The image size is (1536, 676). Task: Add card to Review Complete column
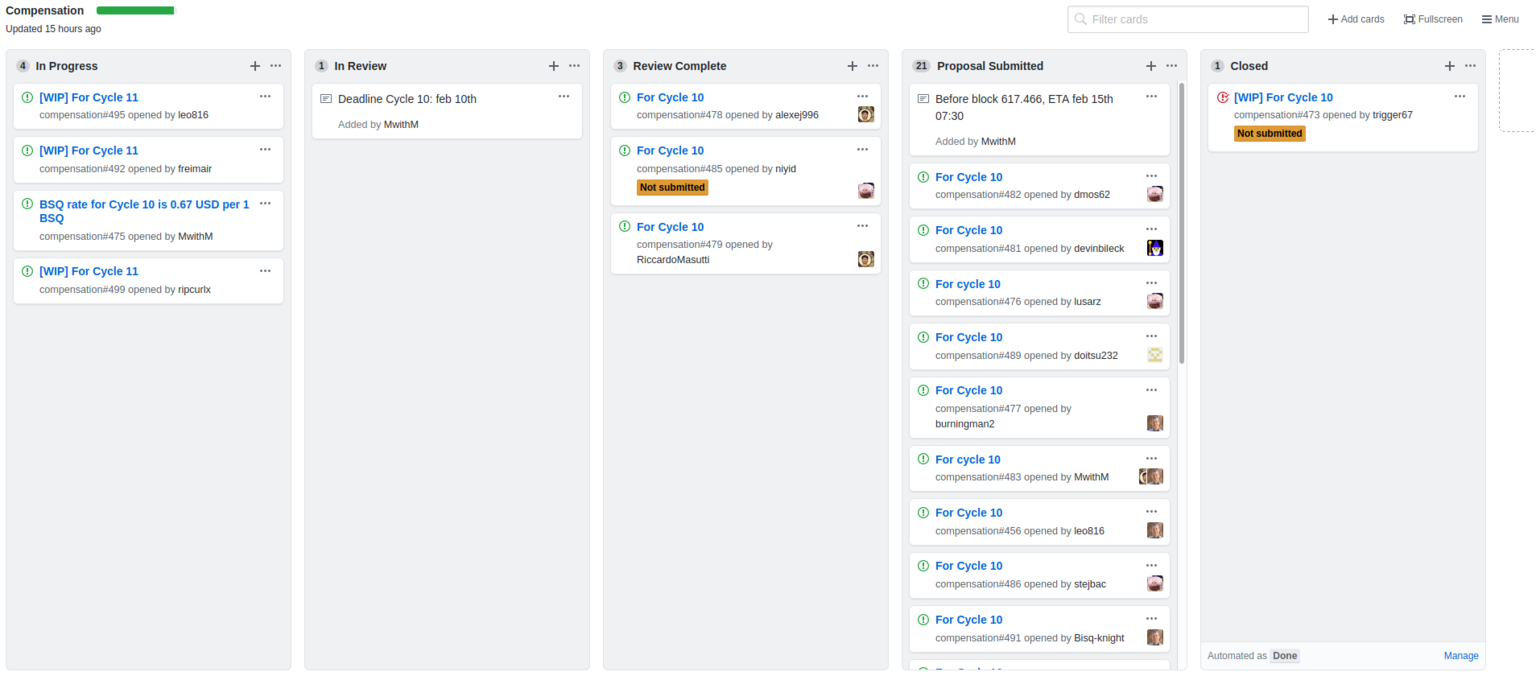pos(852,66)
